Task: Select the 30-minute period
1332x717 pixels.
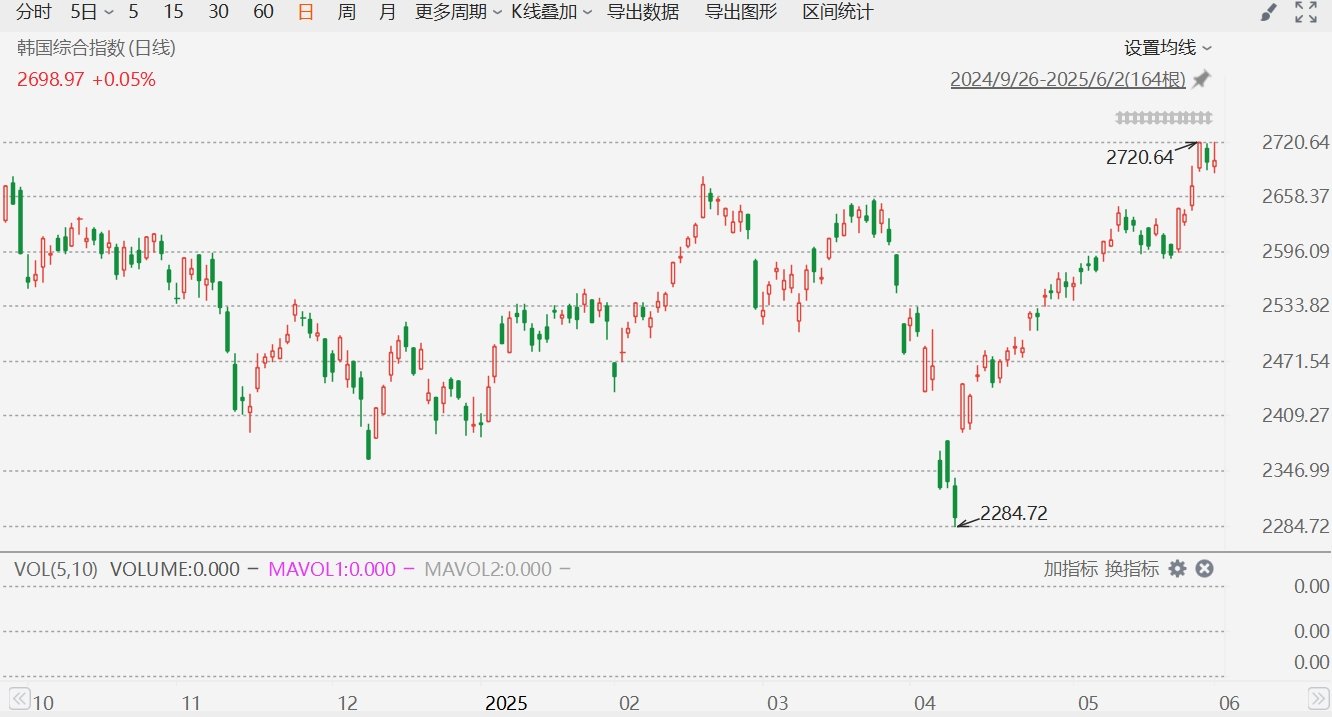Action: pyautogui.click(x=218, y=12)
